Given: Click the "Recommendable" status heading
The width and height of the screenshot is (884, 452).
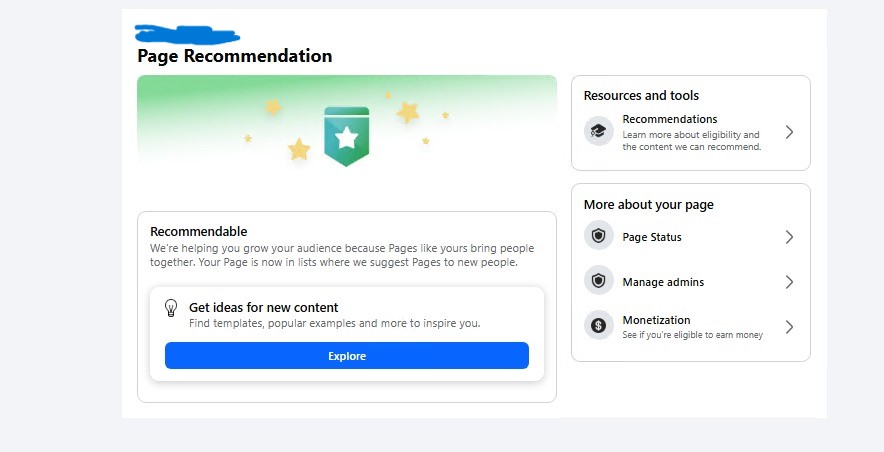Looking at the screenshot, I should [198, 231].
